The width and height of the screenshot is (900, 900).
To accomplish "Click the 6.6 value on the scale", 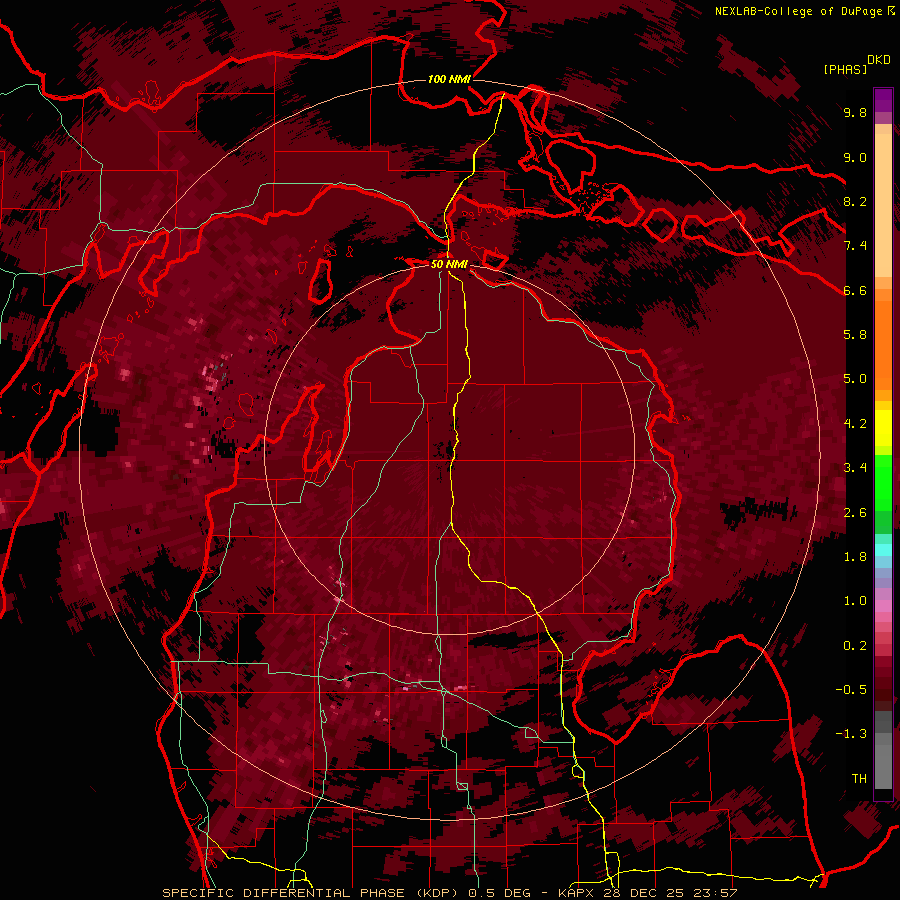I will pos(855,290).
